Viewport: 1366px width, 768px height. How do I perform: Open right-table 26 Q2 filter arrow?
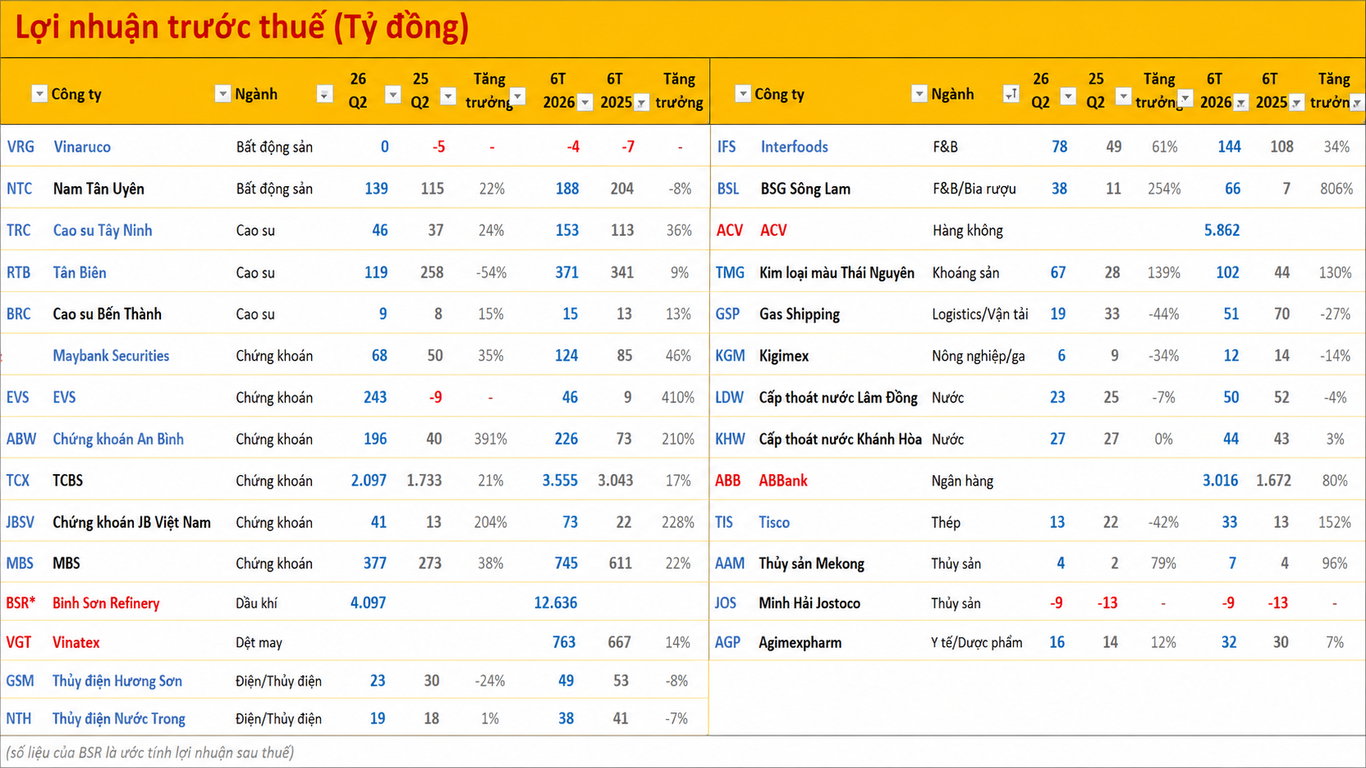coord(1068,97)
